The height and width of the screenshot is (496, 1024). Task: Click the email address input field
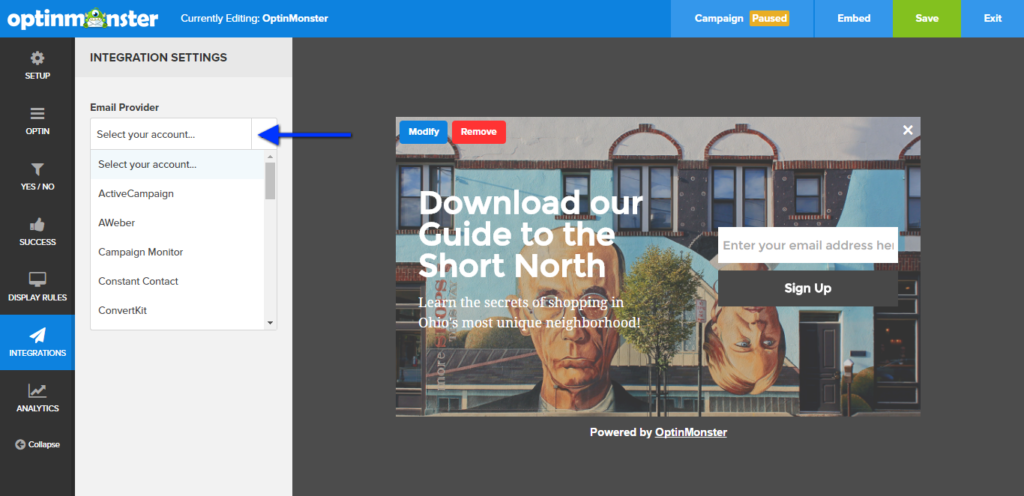[x=808, y=245]
